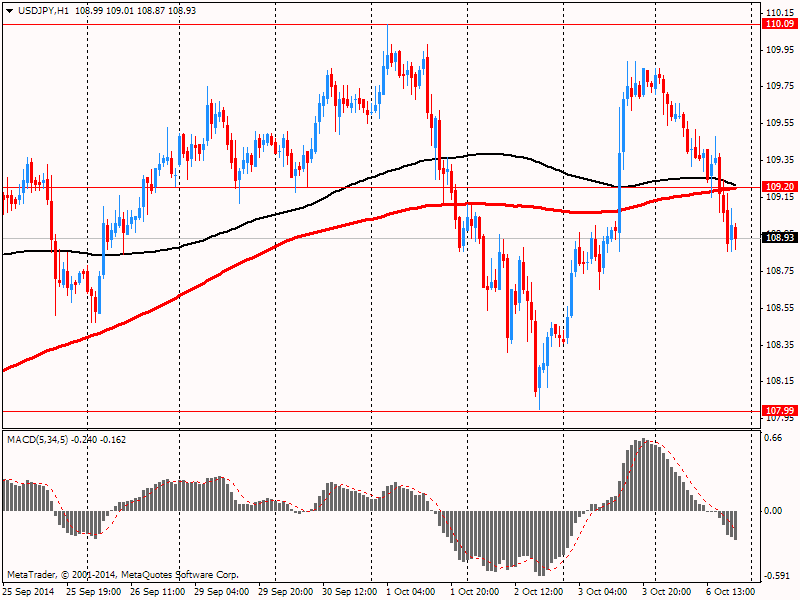
Task: Click the 29 Sep 04:00 time label
Action: coord(221,592)
